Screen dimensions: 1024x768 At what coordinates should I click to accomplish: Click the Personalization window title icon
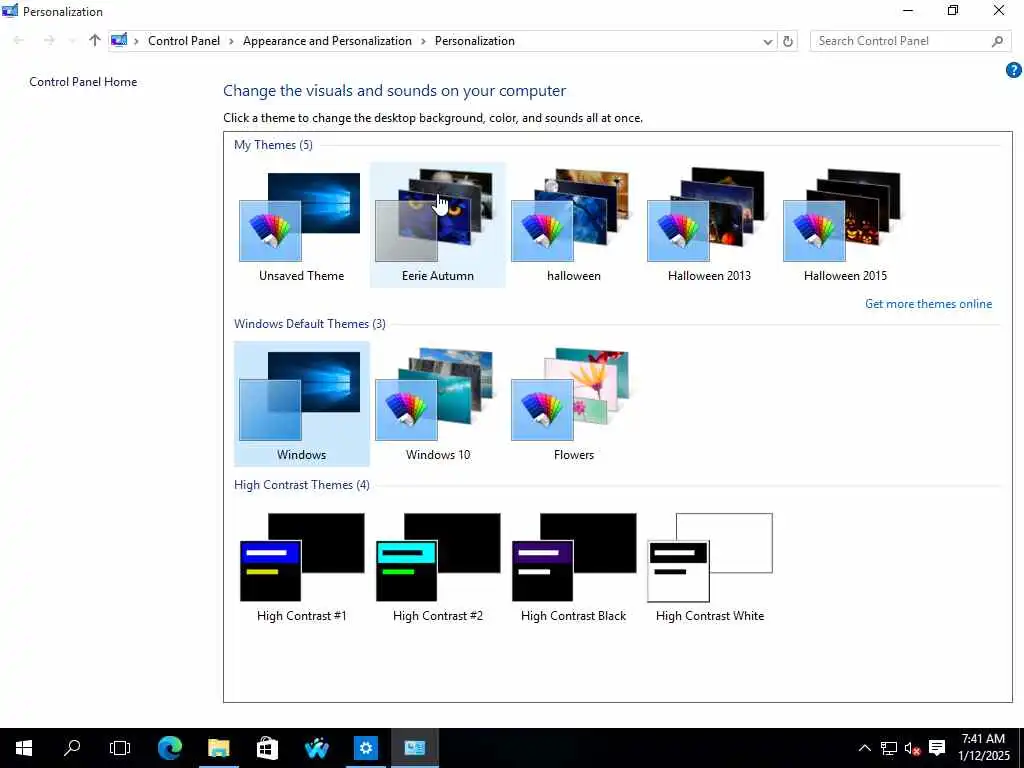click(10, 10)
